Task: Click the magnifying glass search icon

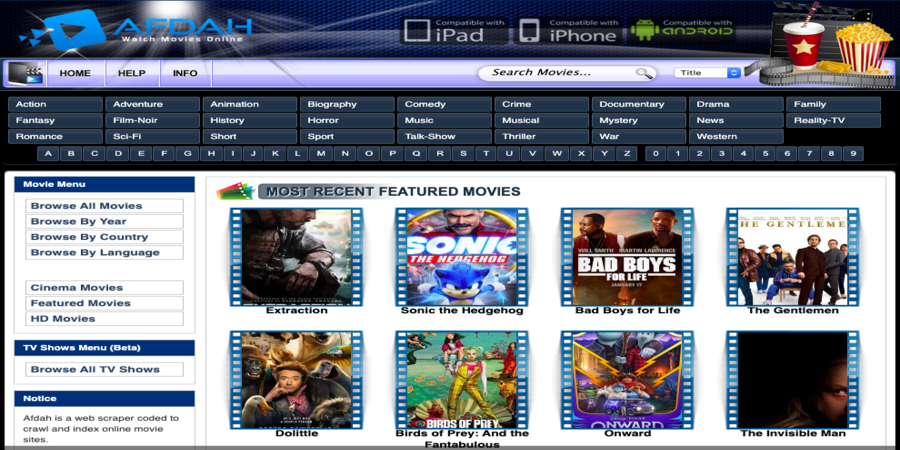Action: (x=644, y=73)
